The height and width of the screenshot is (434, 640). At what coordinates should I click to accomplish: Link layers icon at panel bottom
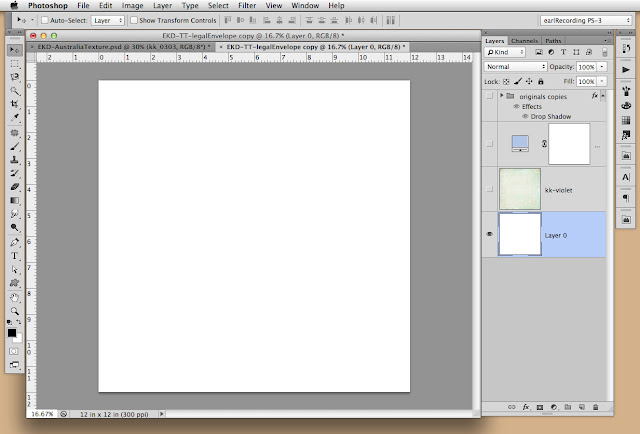[x=511, y=407]
